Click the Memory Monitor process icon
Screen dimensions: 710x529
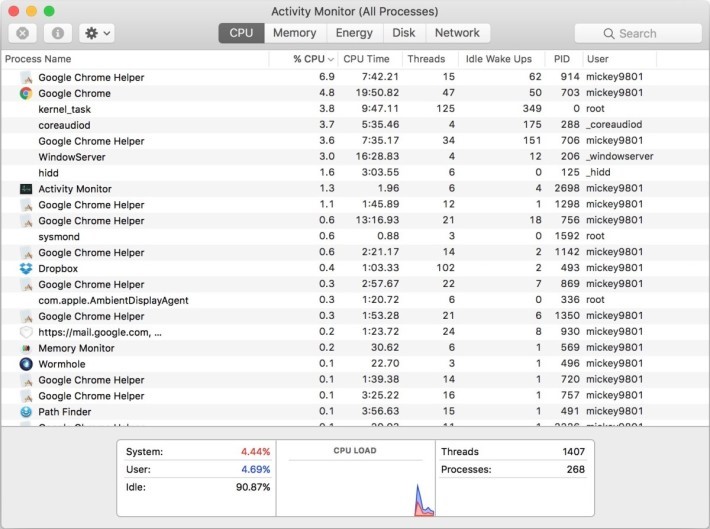click(26, 348)
